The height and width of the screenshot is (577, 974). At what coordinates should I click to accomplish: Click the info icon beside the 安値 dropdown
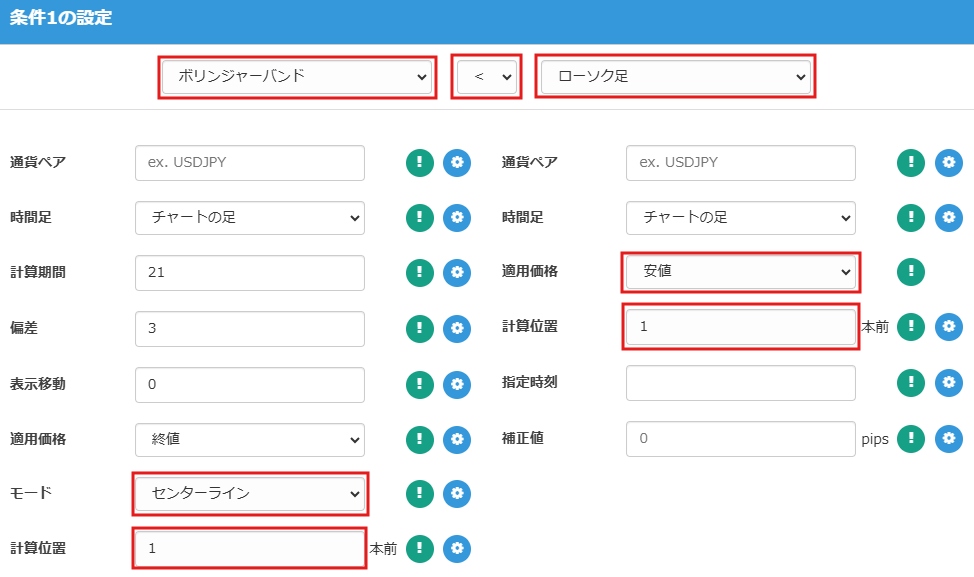click(x=910, y=272)
